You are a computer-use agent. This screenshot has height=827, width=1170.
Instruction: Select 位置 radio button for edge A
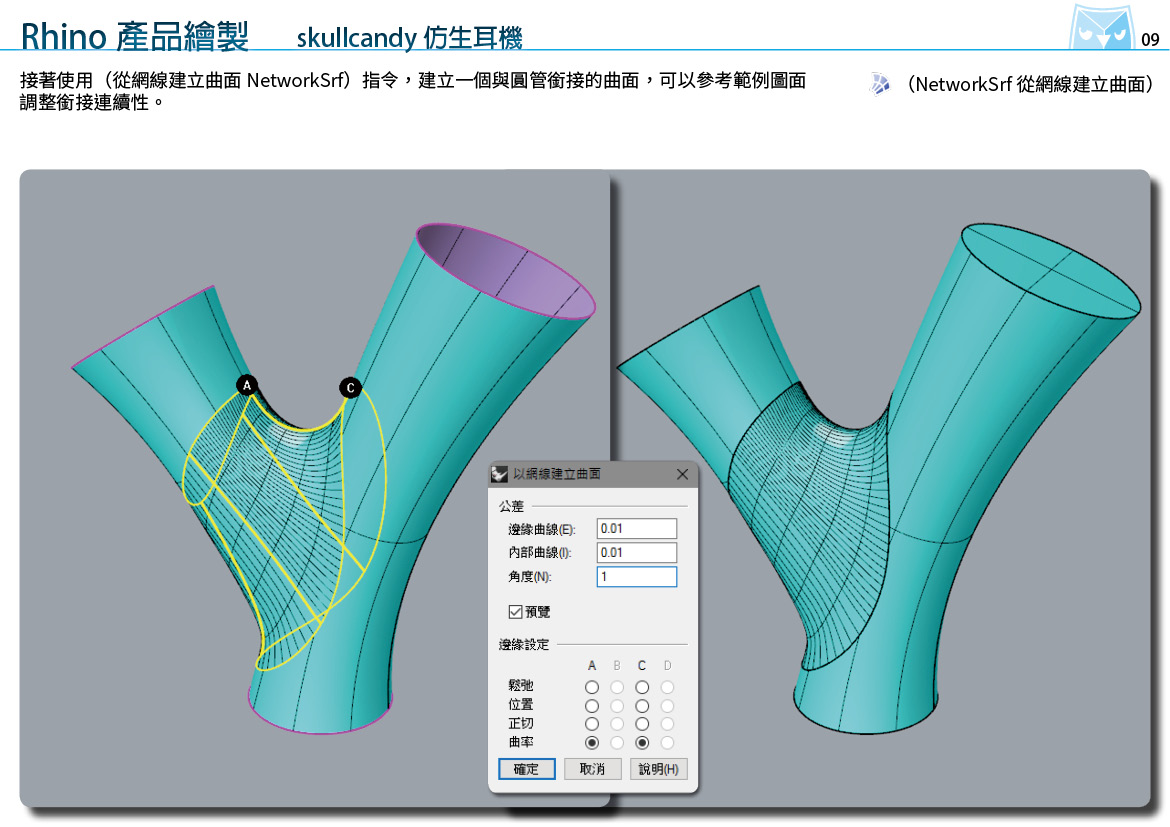592,705
